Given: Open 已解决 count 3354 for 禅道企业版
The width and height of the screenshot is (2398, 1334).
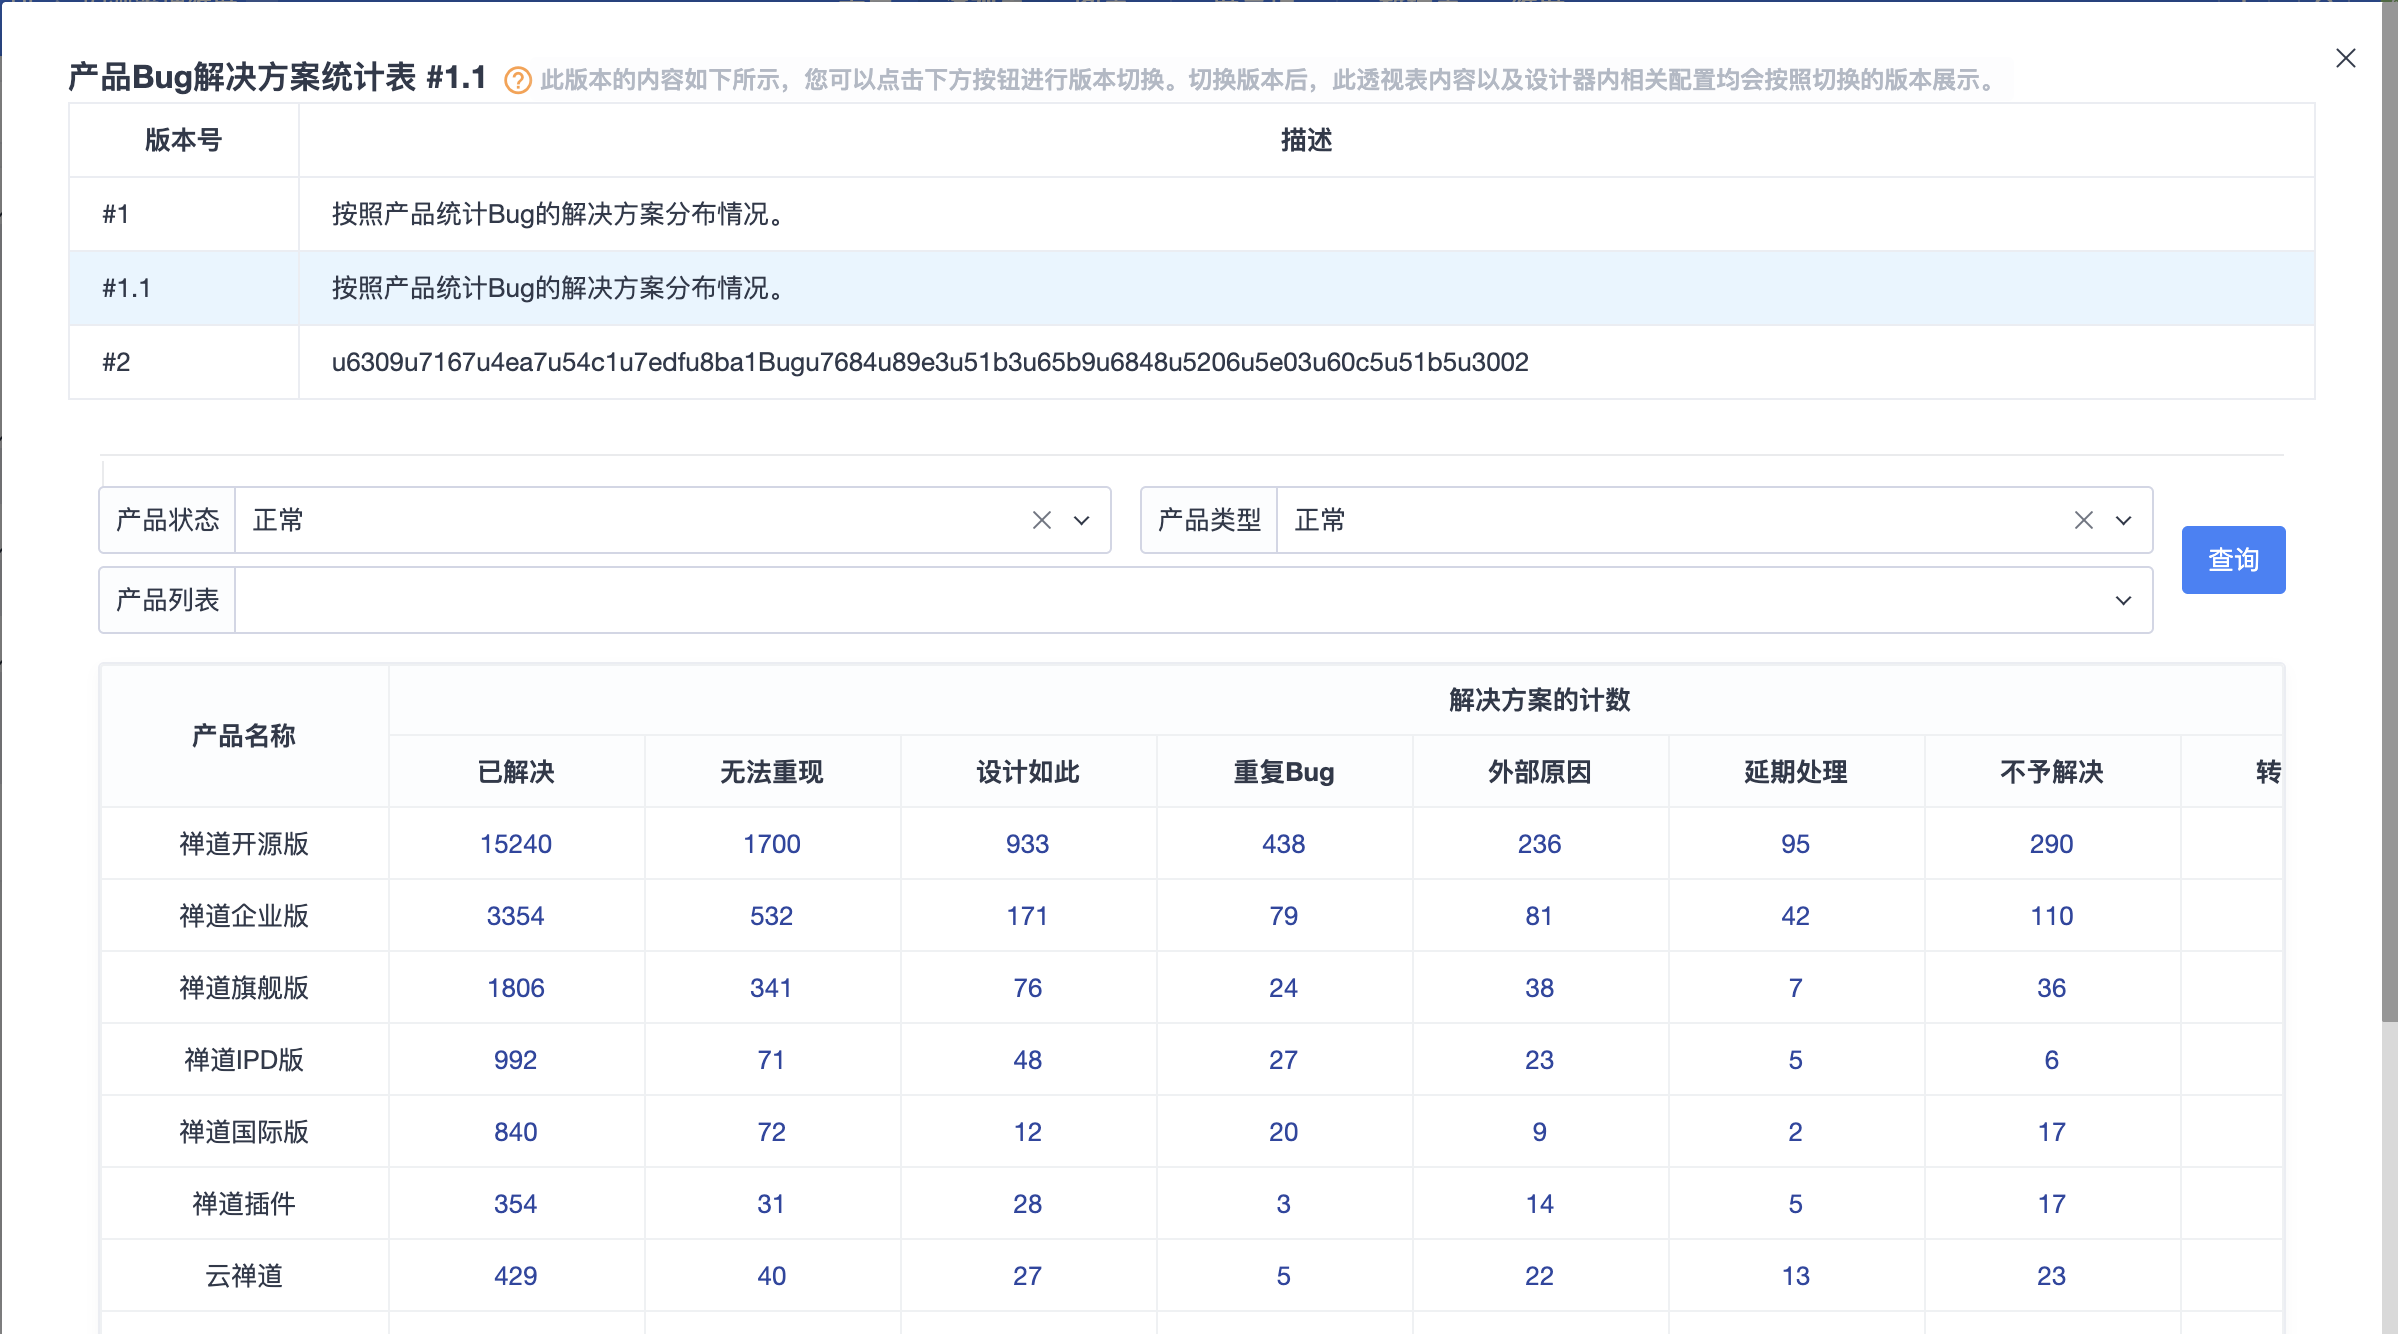Looking at the screenshot, I should 516,916.
